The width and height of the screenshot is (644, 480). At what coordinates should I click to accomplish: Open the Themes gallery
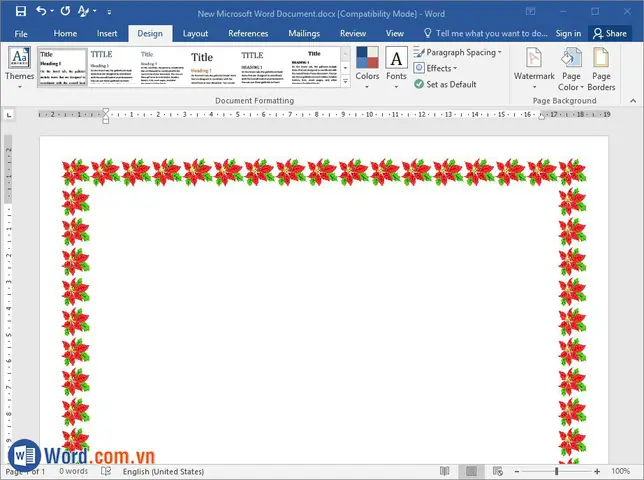(19, 68)
